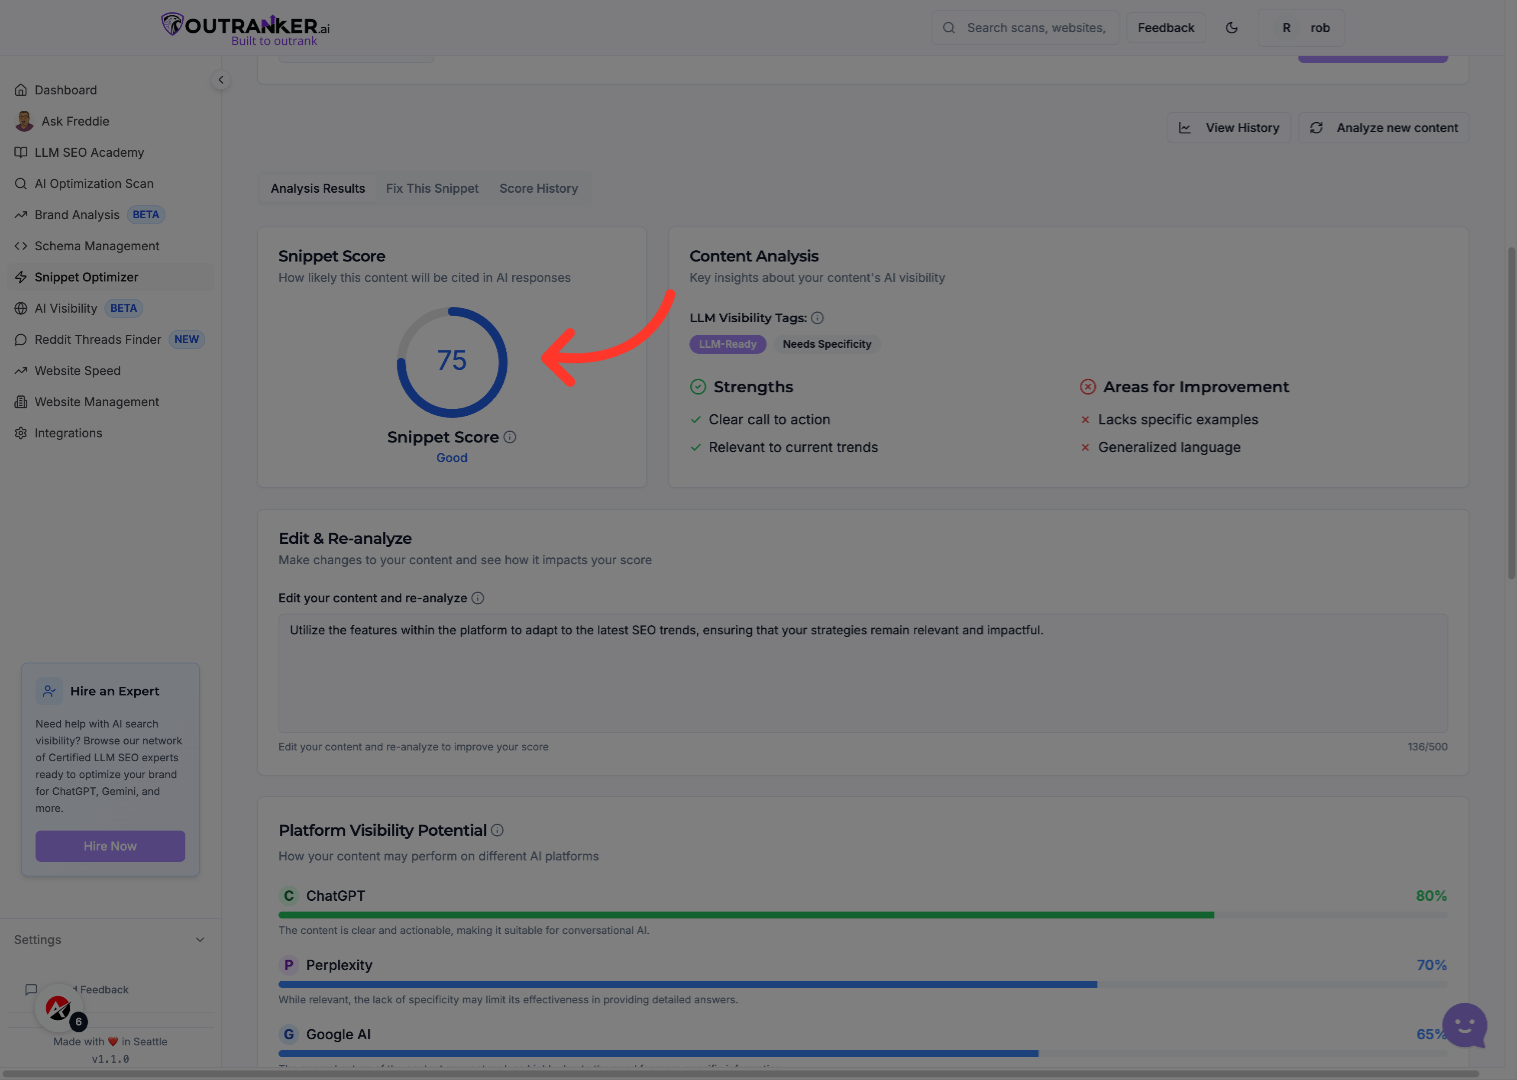
Task: Collapse the left sidebar chevron
Action: 221,80
